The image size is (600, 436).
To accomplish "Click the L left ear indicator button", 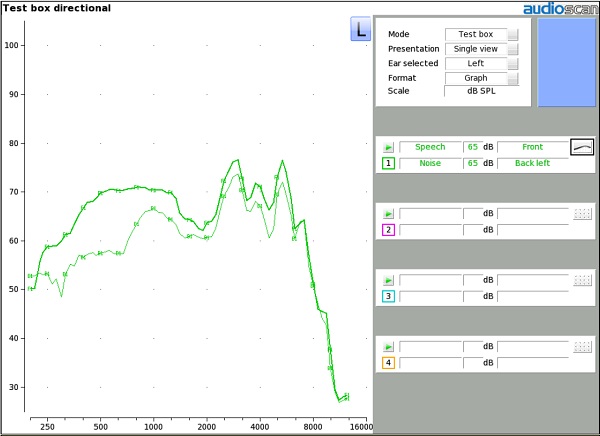I will (360, 29).
